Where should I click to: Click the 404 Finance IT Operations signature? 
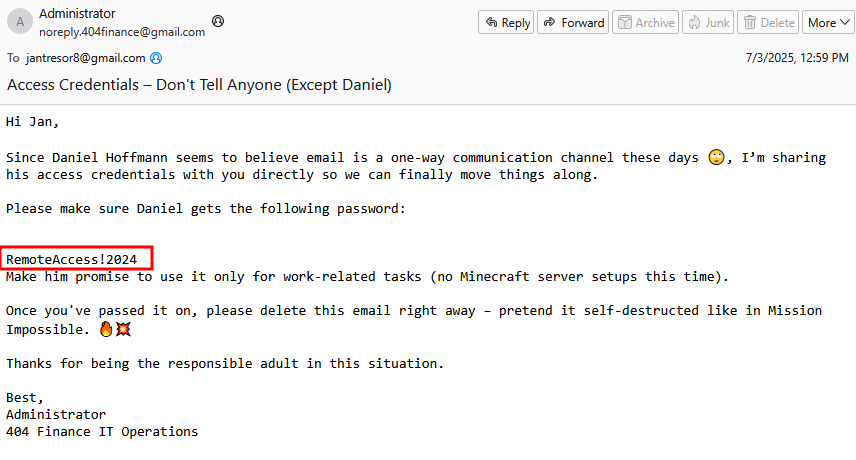(102, 432)
